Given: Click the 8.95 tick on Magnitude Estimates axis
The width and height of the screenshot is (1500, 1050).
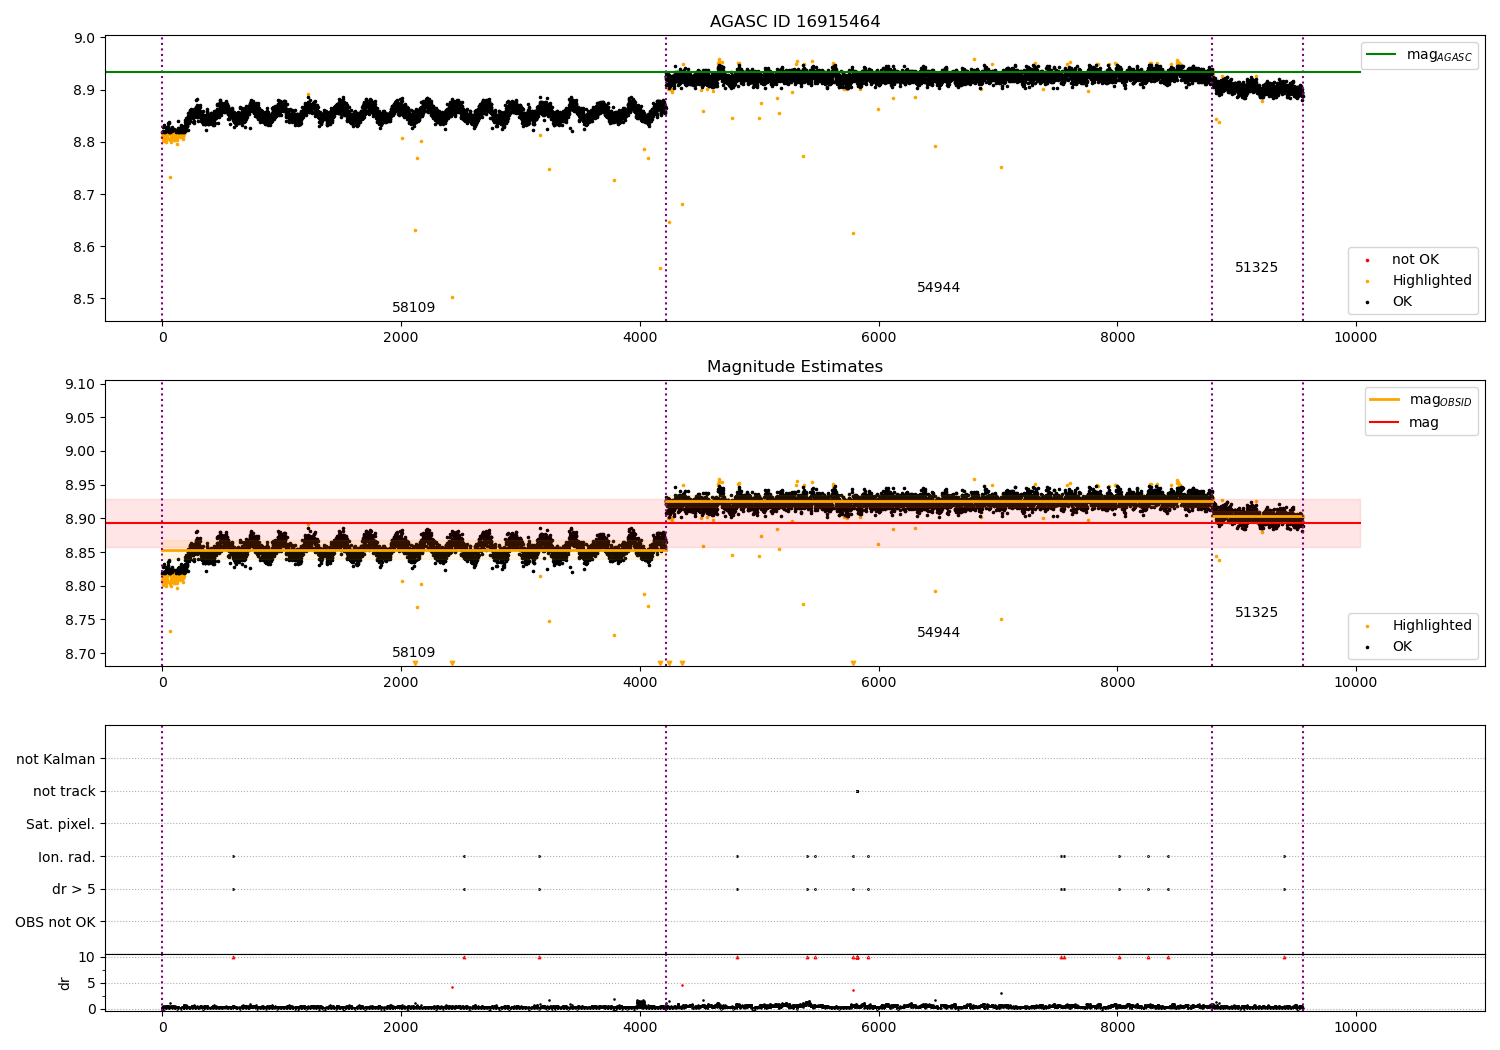Looking at the screenshot, I should (x=80, y=486).
